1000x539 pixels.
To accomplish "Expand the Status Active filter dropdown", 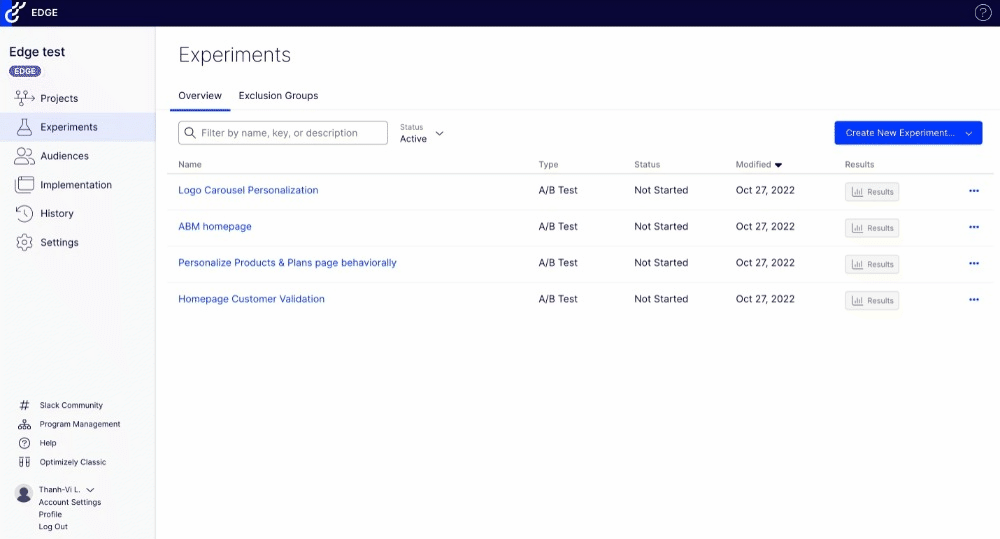I will (422, 133).
